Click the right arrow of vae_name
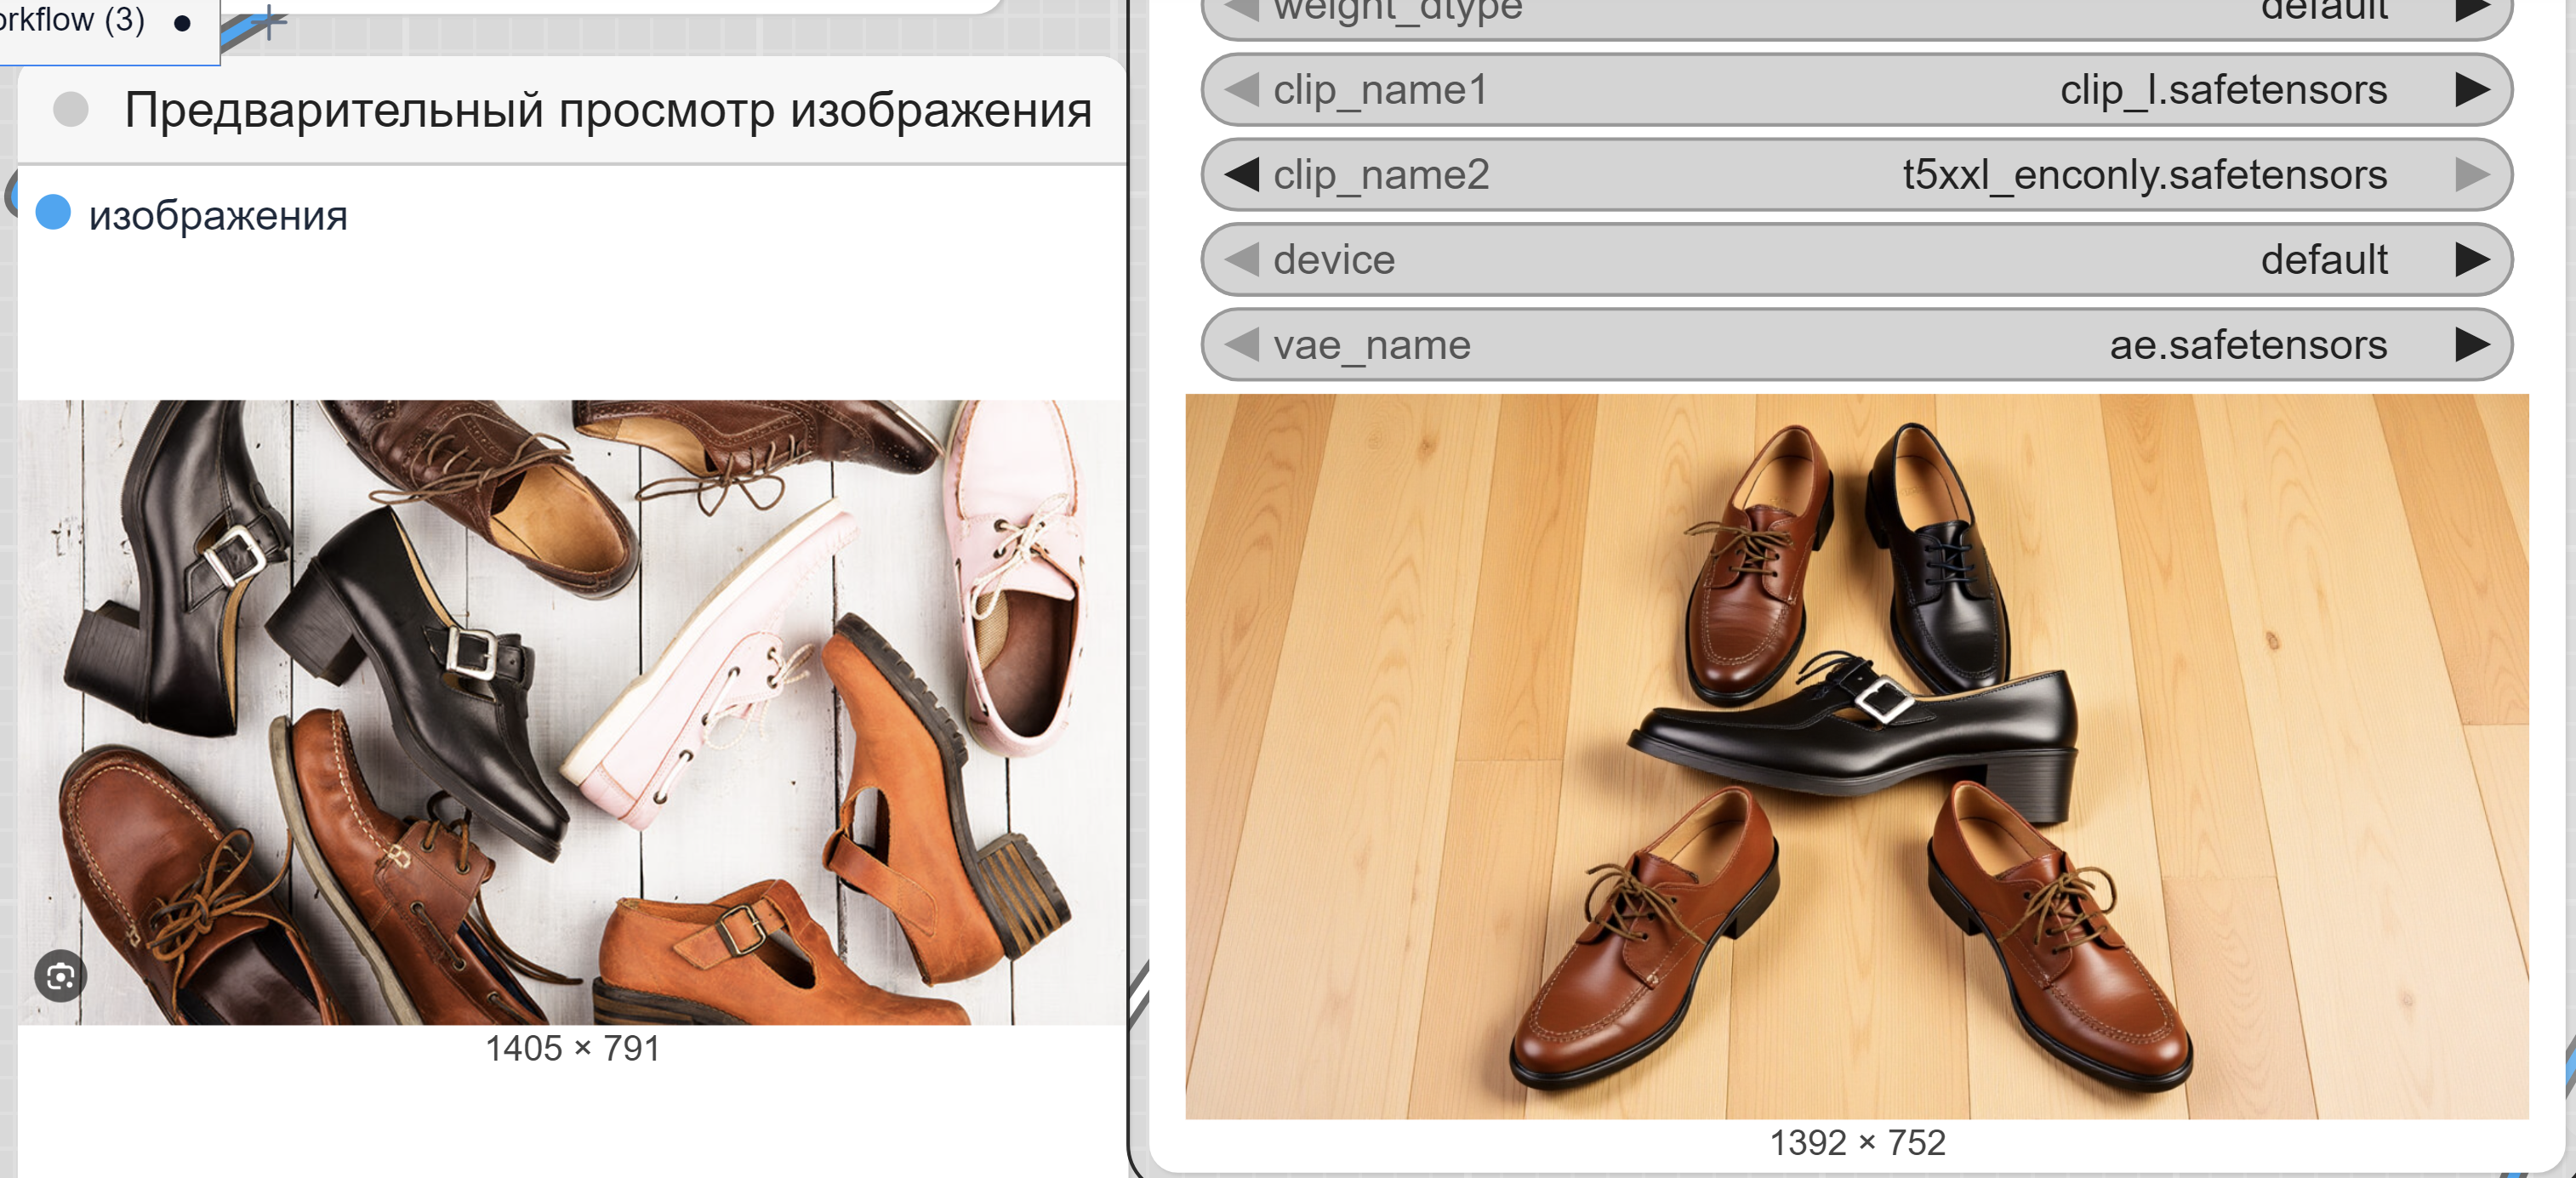Image resolution: width=2576 pixels, height=1178 pixels. coord(2471,345)
